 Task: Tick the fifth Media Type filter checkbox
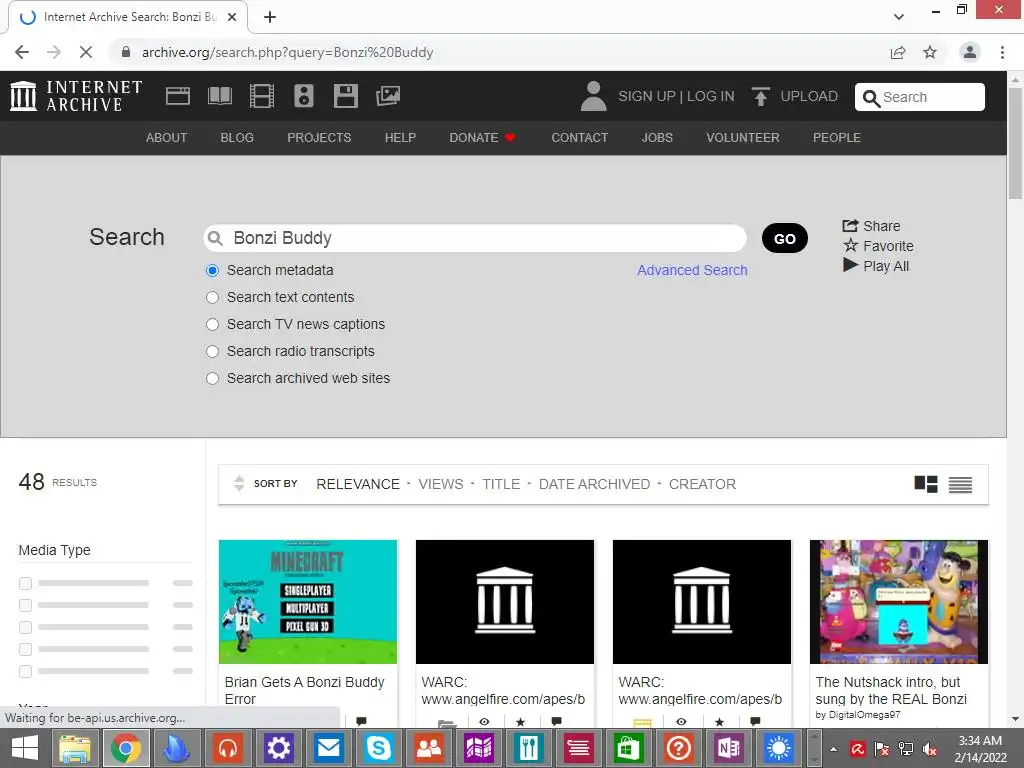pos(25,671)
